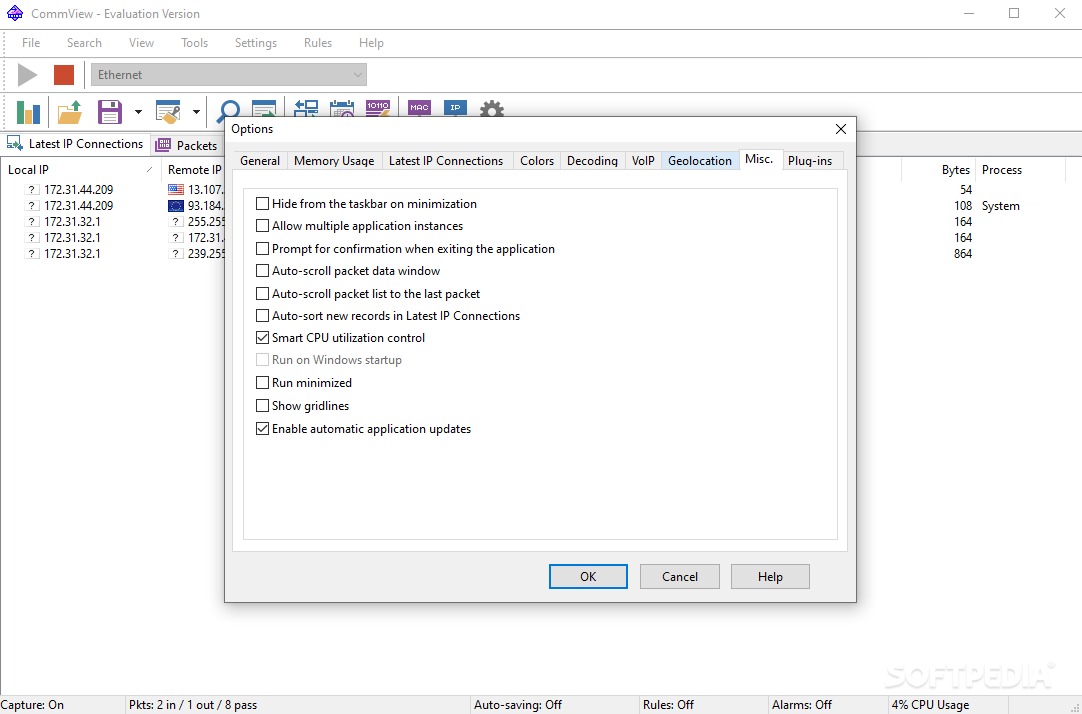Open the Search menu

[x=84, y=43]
